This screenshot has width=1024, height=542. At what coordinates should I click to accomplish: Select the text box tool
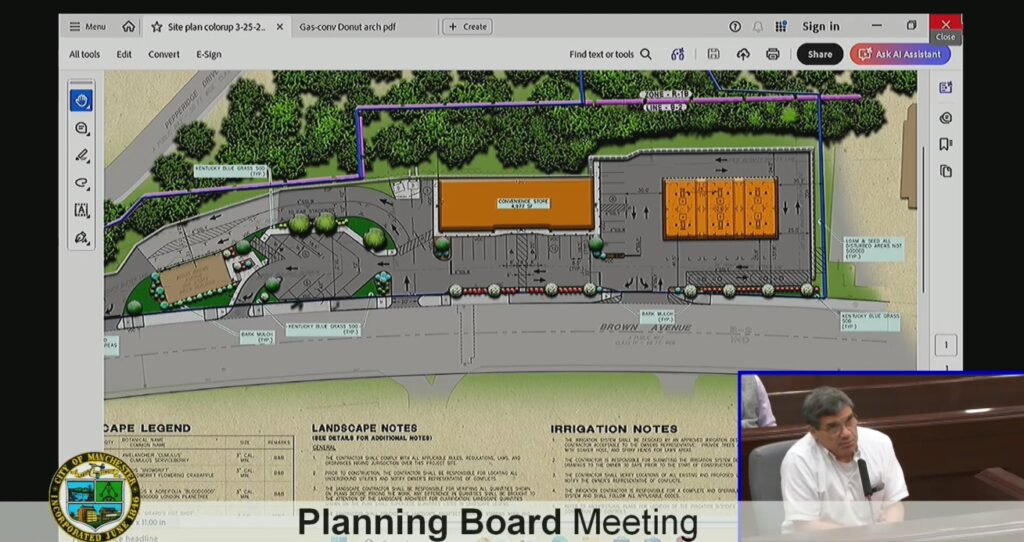[x=81, y=210]
